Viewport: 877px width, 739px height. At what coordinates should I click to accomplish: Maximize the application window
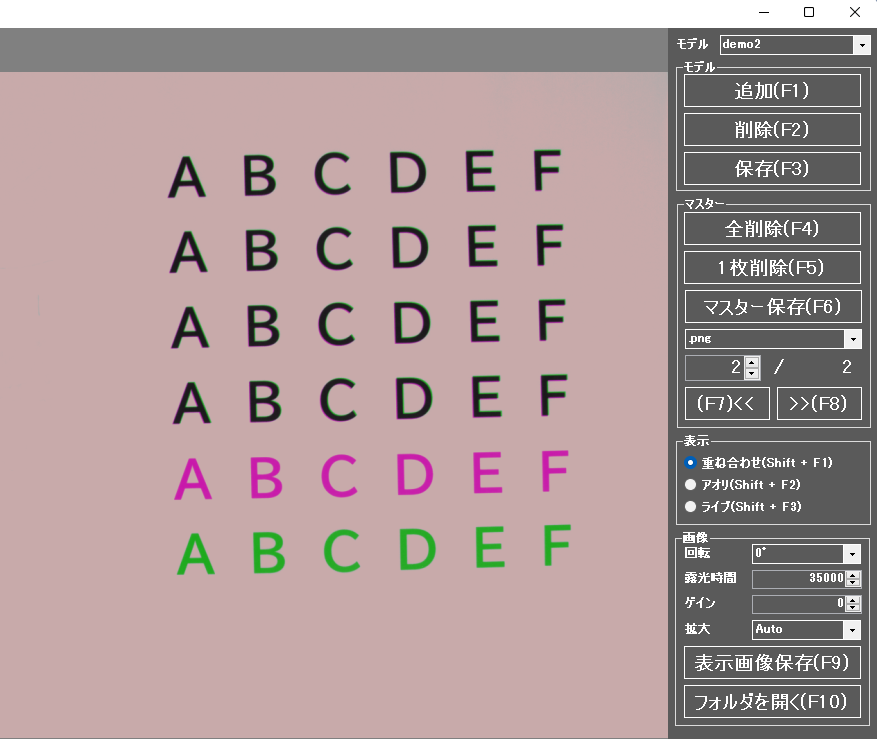[809, 12]
